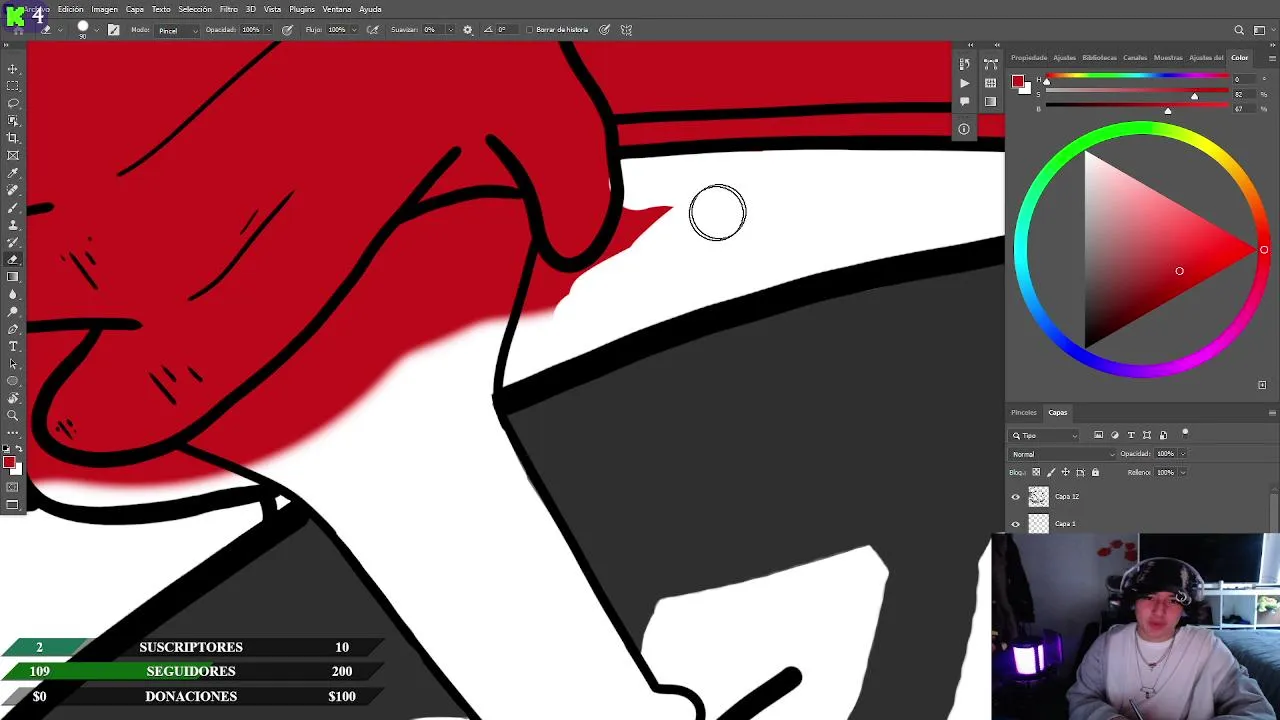The image size is (1280, 720).
Task: Toggle lock image pixels brush icon
Action: (x=1051, y=472)
